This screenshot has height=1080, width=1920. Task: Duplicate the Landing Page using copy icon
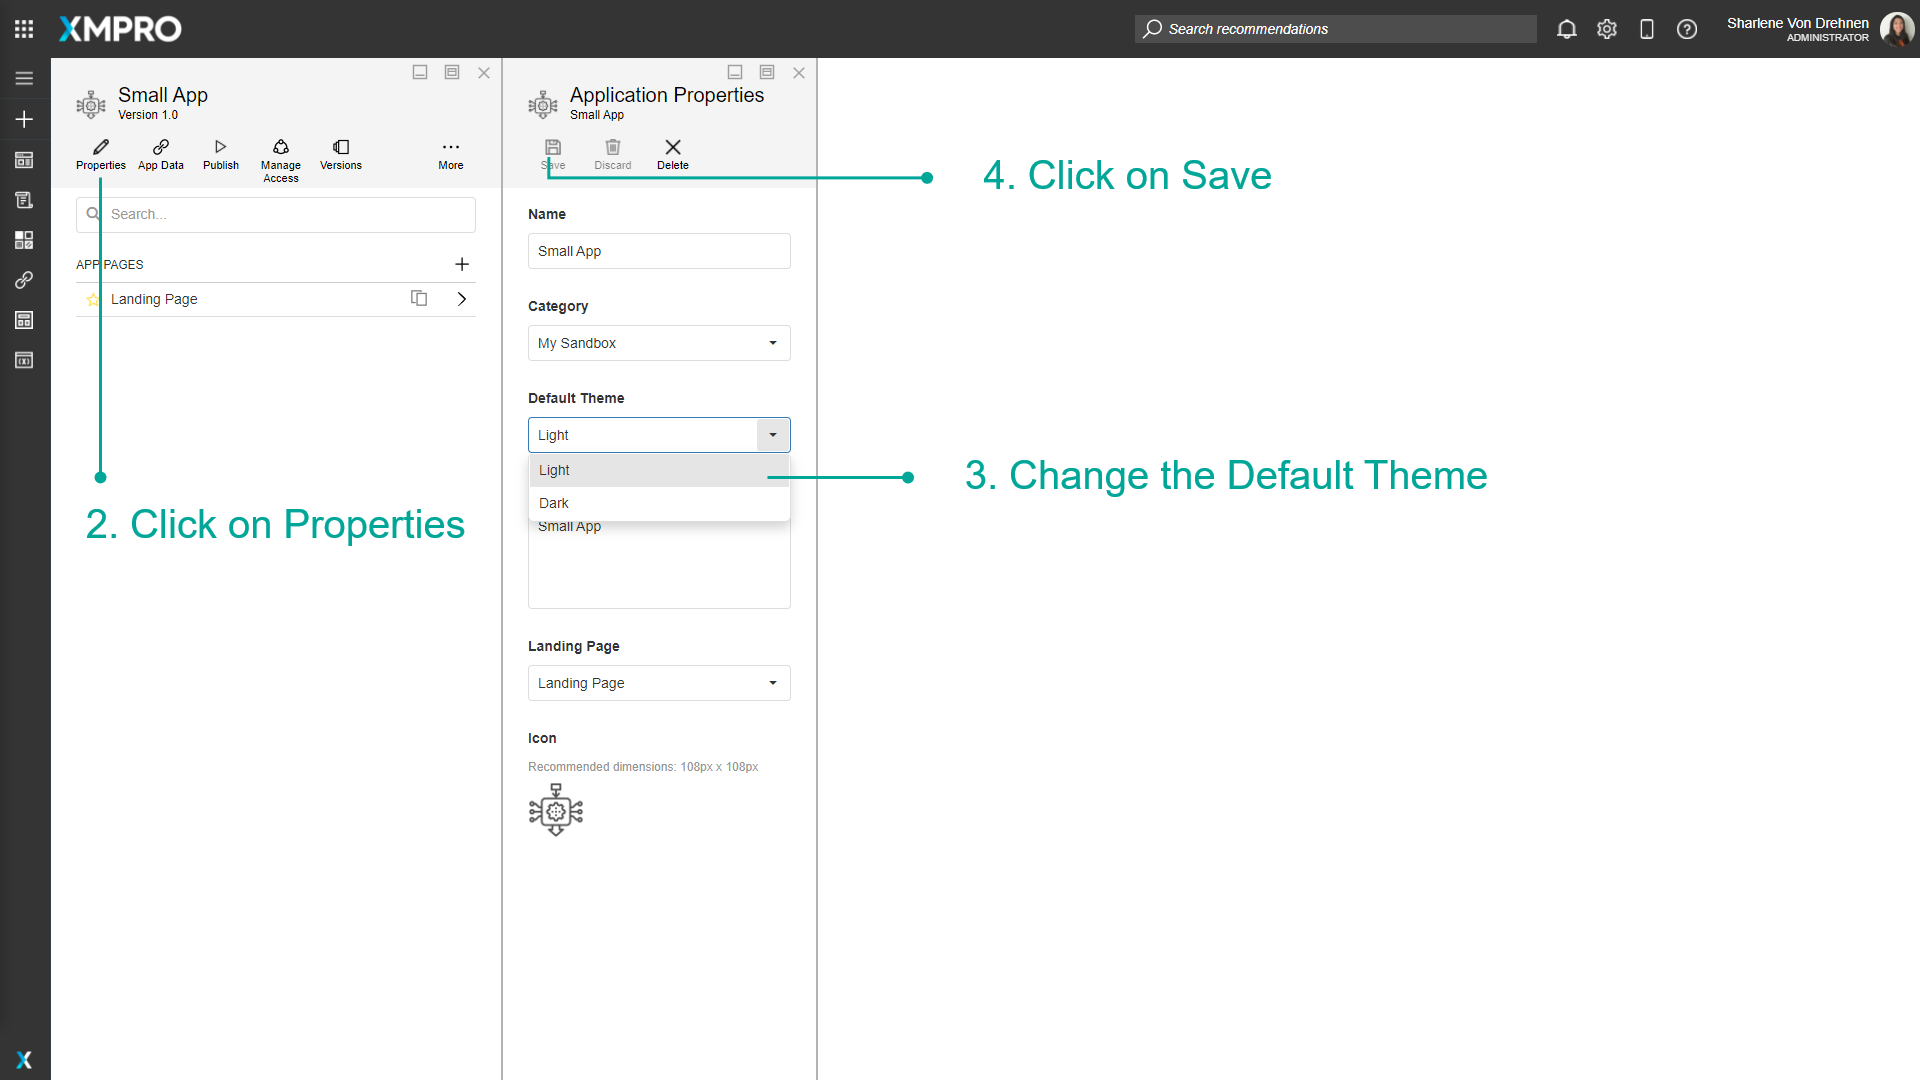[x=419, y=298]
